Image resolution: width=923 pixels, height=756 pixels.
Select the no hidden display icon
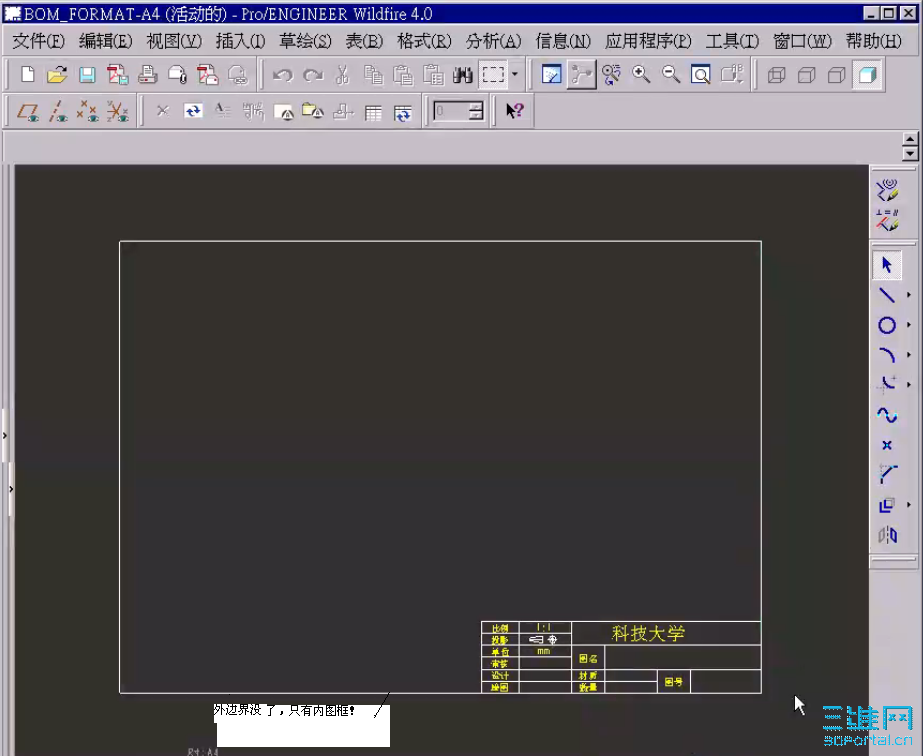tap(836, 75)
